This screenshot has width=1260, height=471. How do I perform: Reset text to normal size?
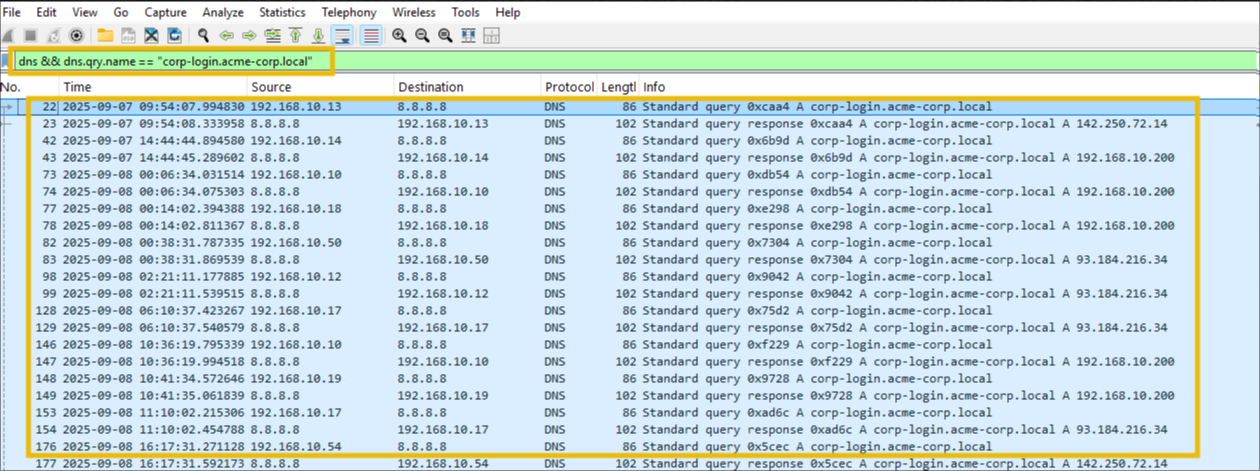(445, 36)
